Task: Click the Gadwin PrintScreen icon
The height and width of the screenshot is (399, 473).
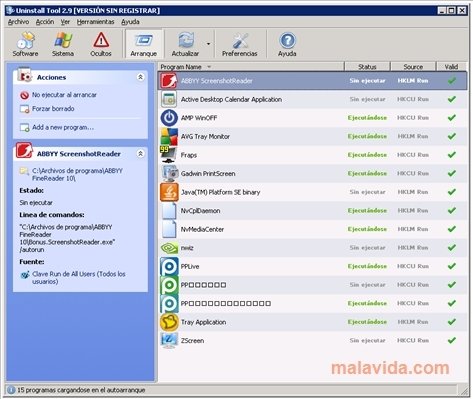Action: [x=169, y=174]
